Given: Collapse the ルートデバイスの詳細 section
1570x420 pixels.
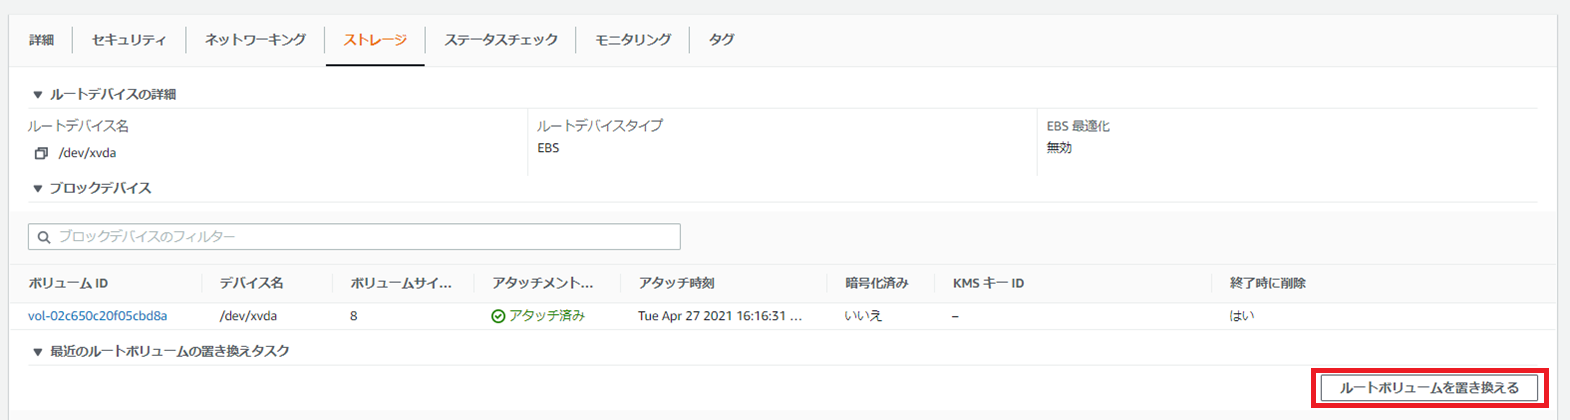Looking at the screenshot, I should [38, 95].
